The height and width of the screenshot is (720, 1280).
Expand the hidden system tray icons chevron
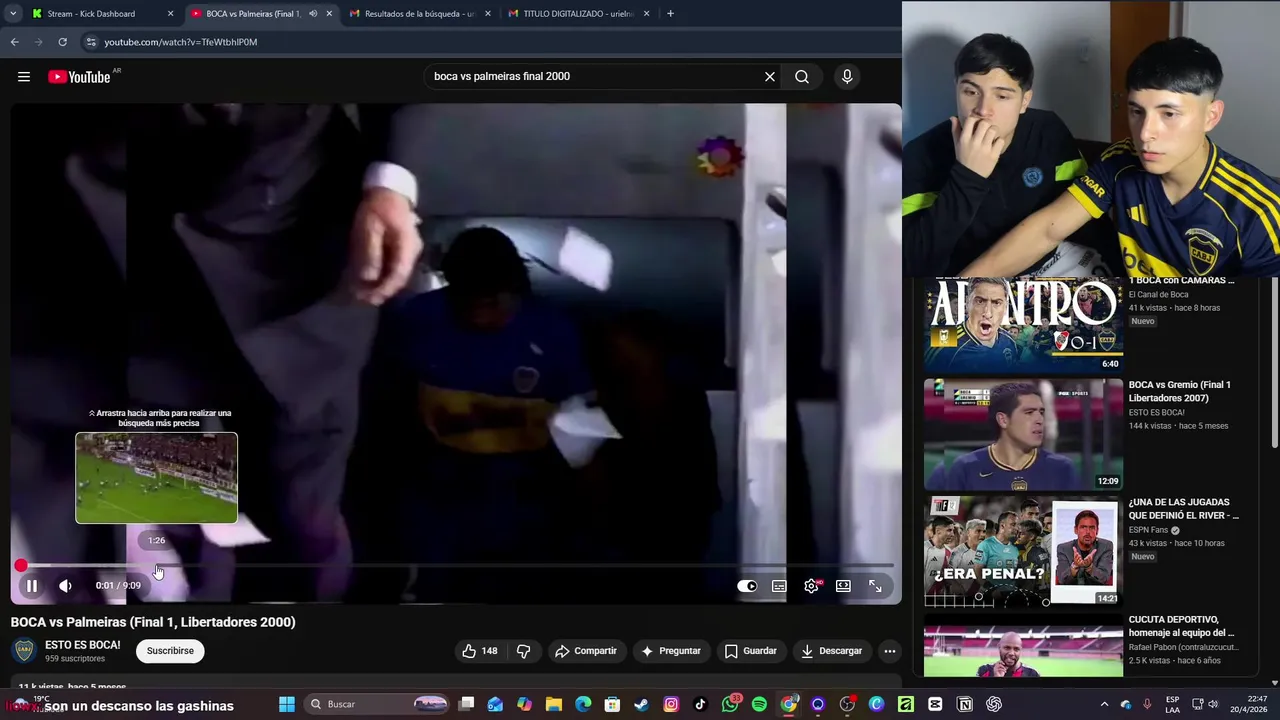tap(1104, 704)
